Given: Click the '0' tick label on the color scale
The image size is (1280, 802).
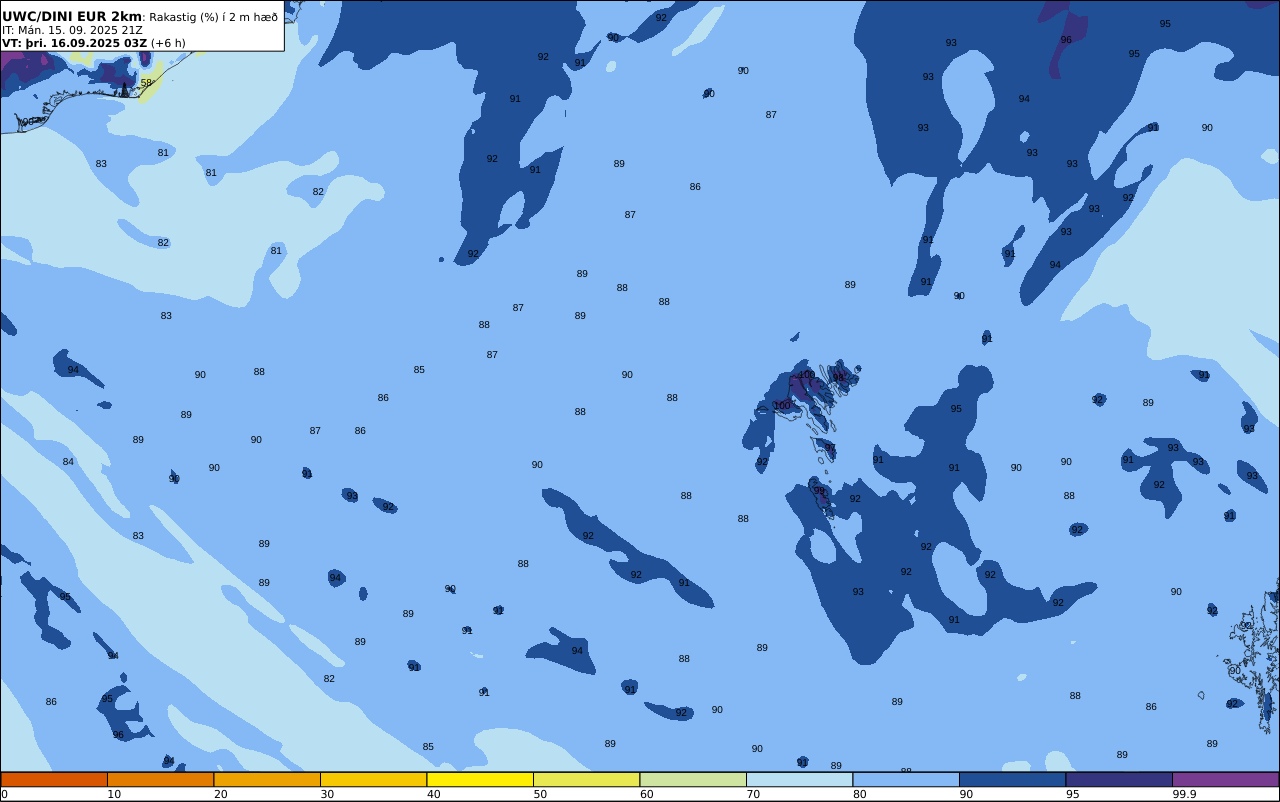Looking at the screenshot, I should pos(4,794).
